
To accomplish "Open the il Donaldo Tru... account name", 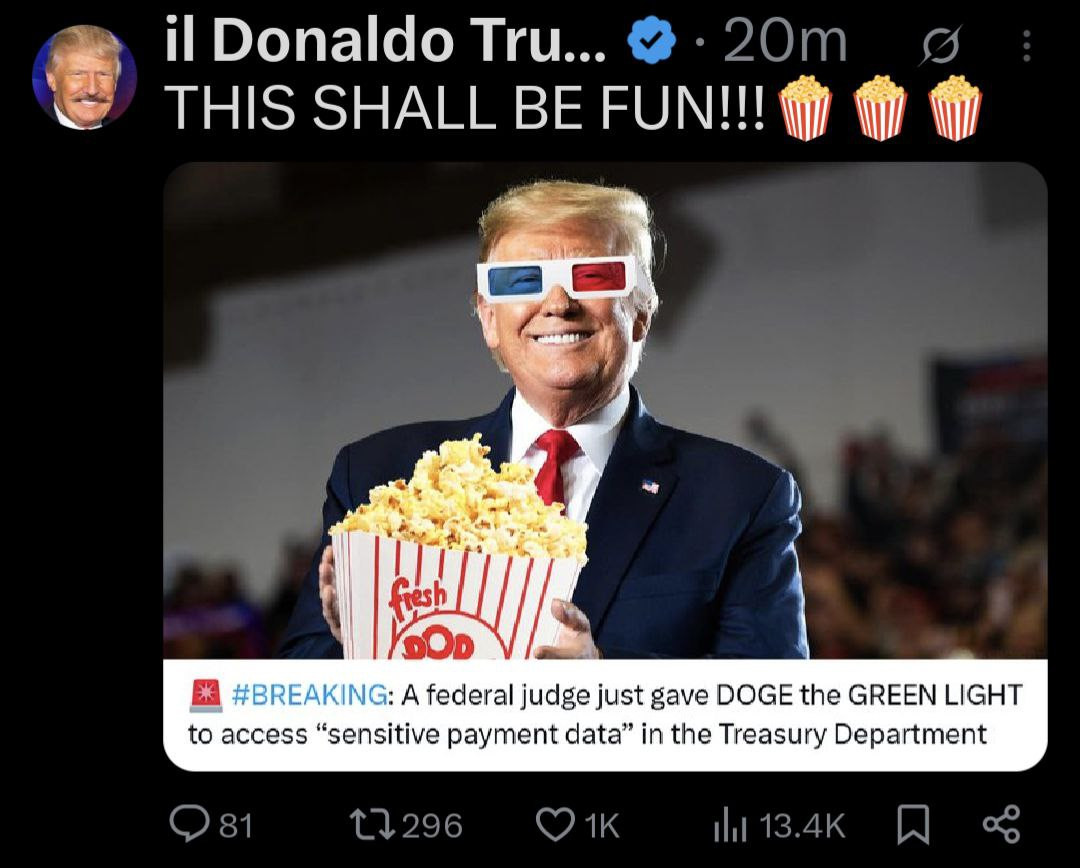I will click(x=386, y=42).
